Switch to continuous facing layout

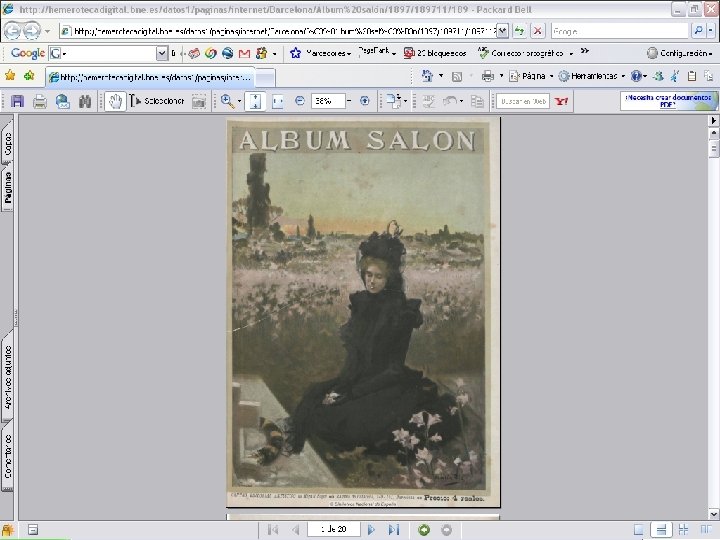pos(684,529)
